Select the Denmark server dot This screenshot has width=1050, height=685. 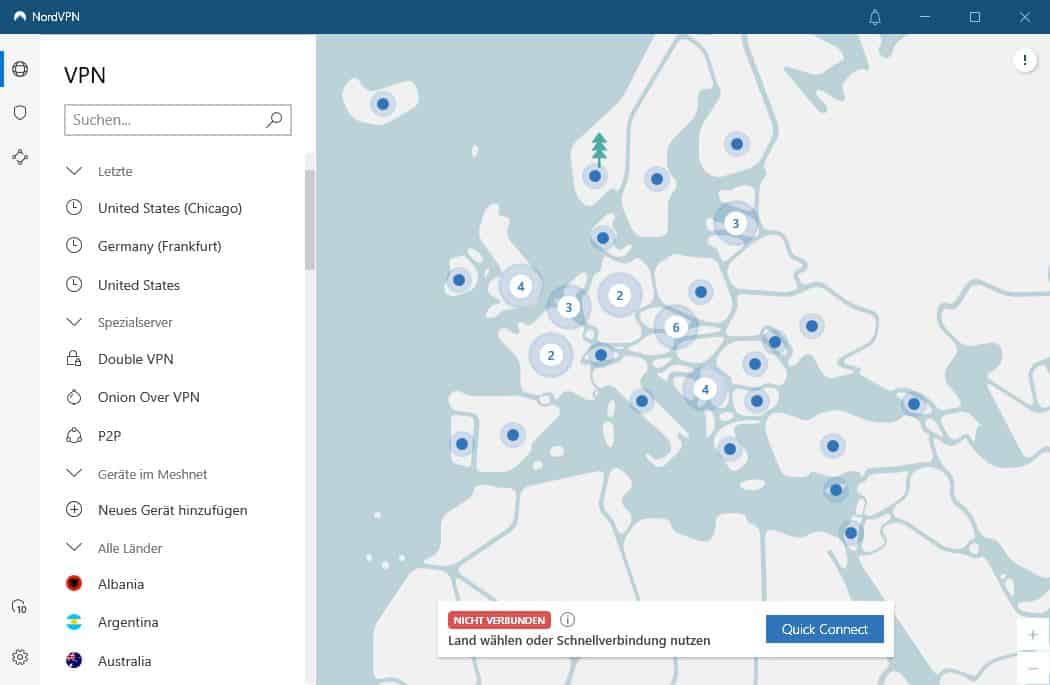603,238
